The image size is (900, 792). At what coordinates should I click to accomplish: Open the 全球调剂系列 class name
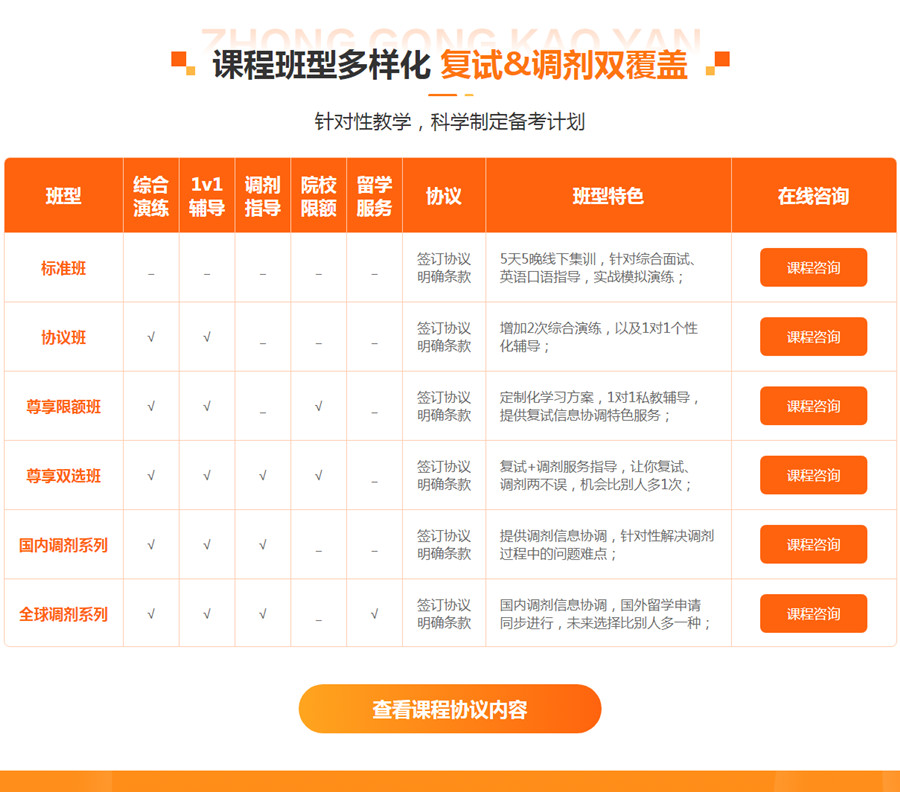click(64, 614)
